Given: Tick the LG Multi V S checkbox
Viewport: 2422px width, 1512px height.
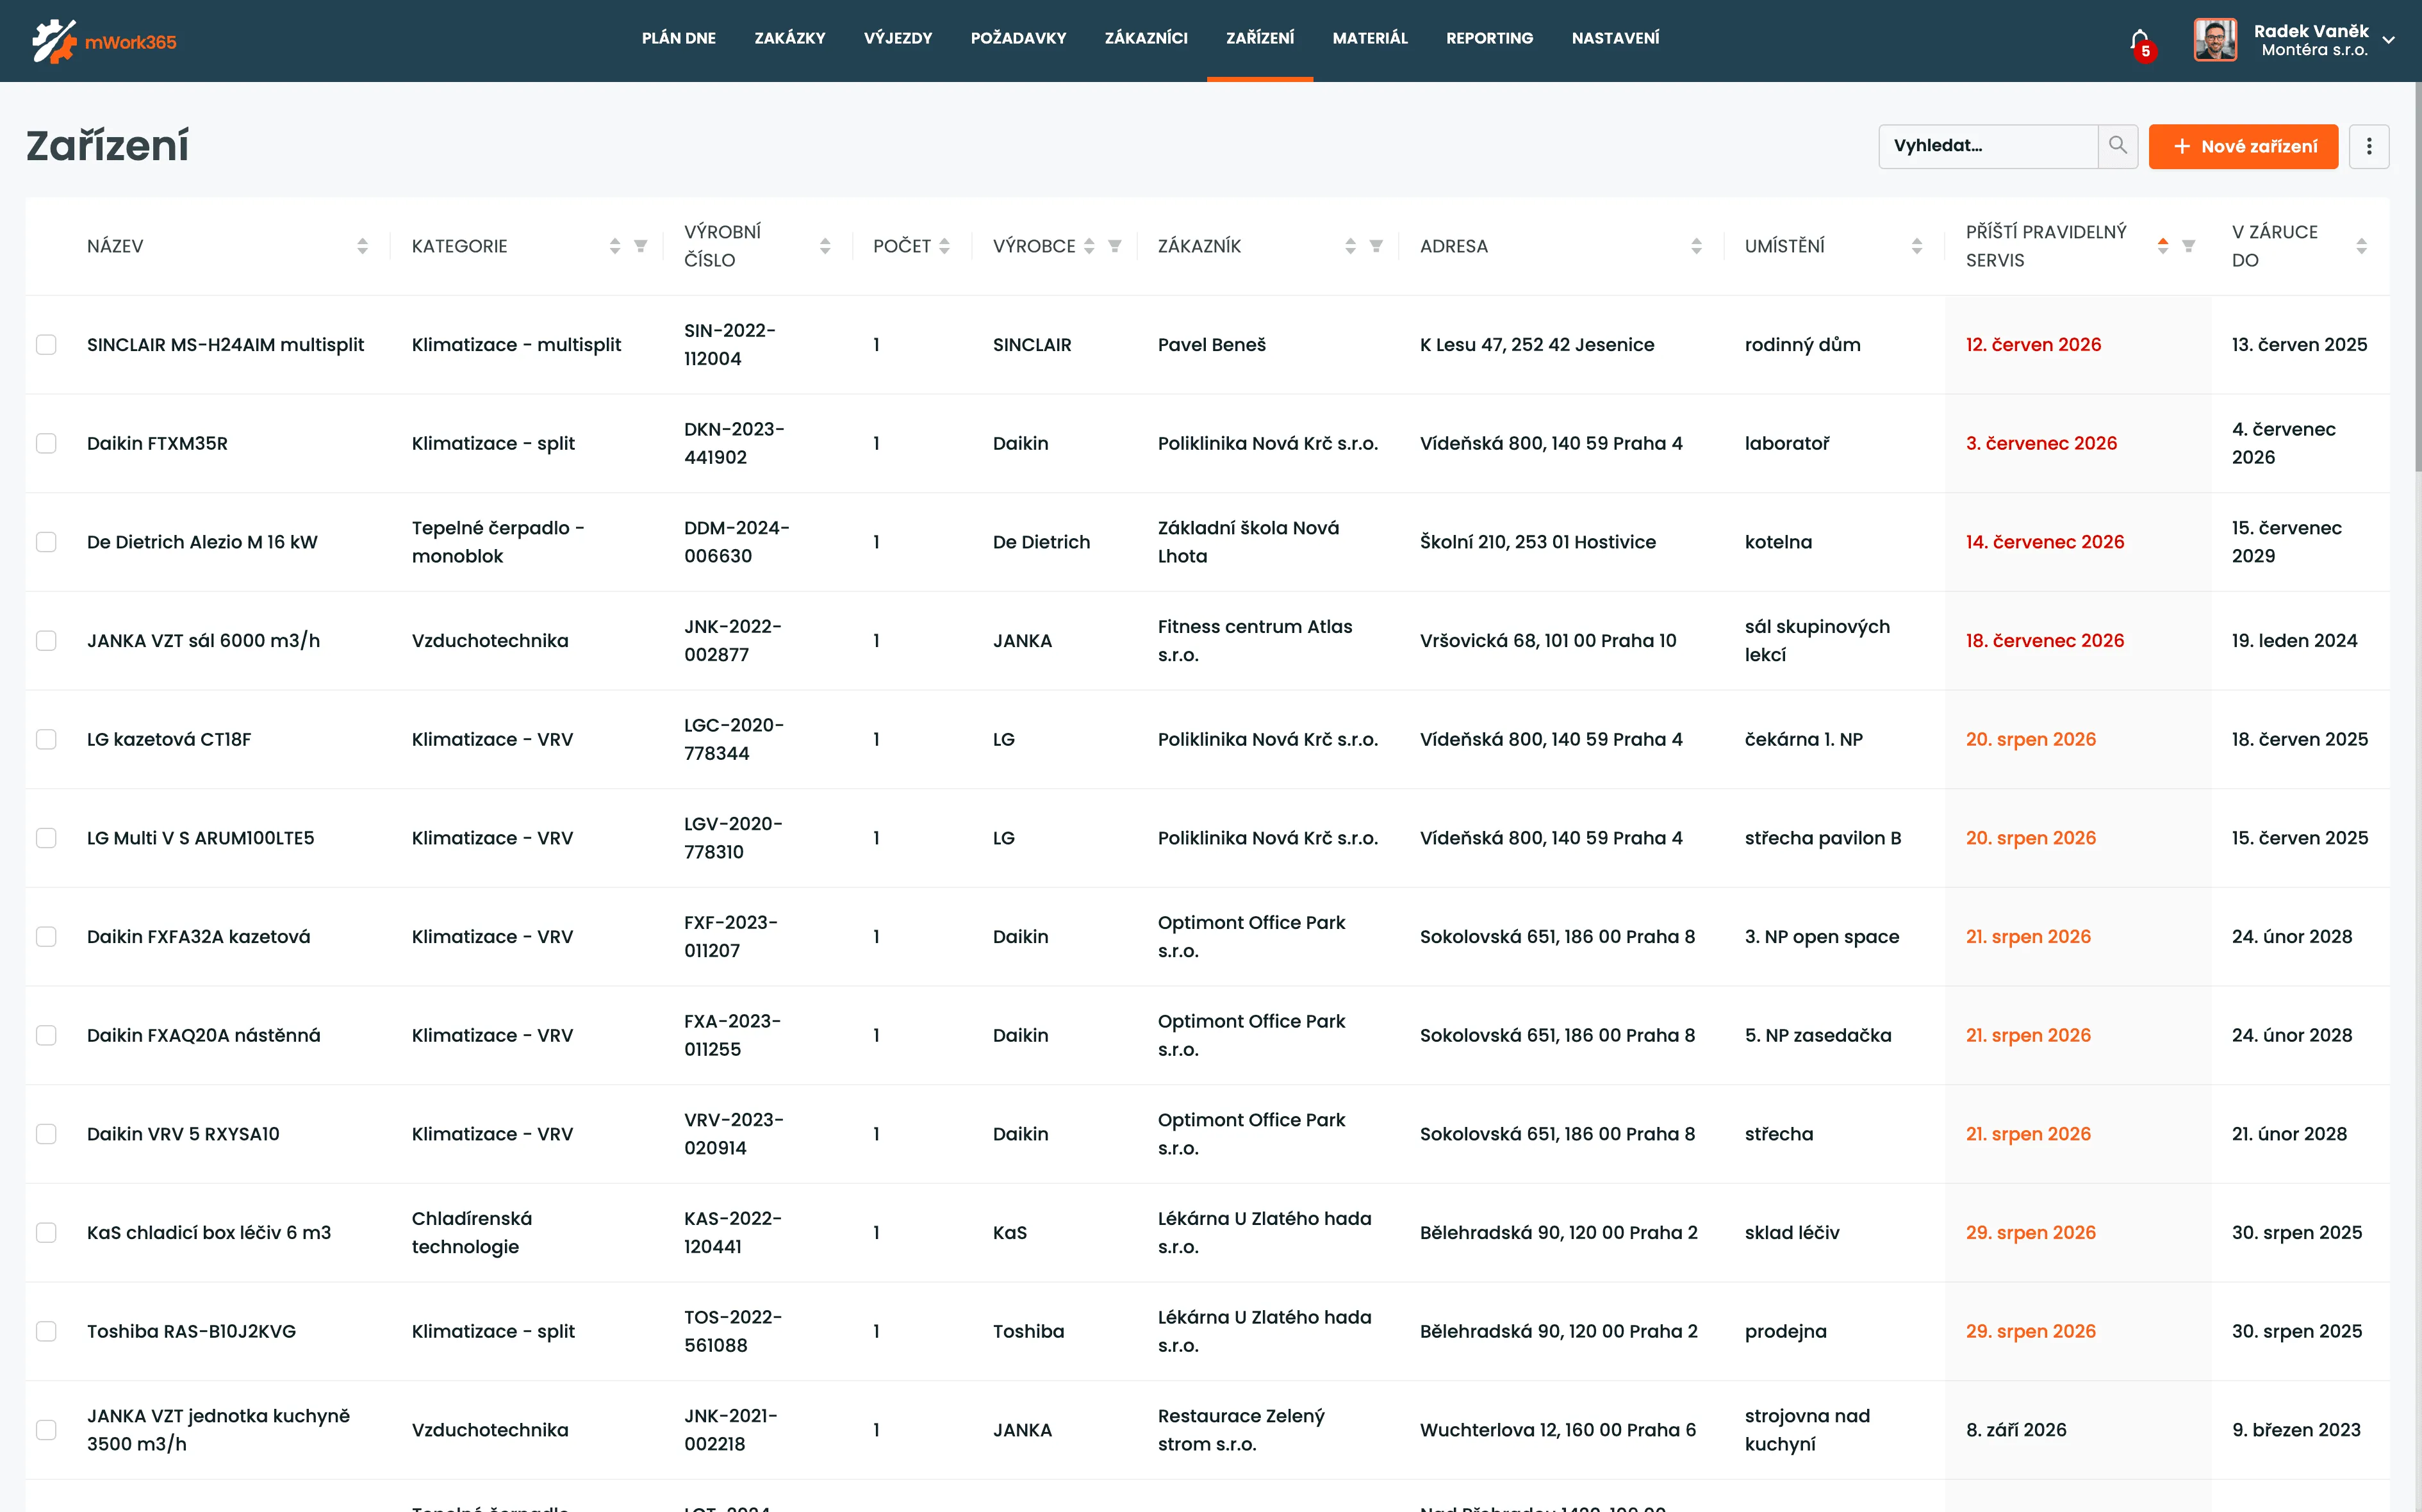Looking at the screenshot, I should pos(46,838).
